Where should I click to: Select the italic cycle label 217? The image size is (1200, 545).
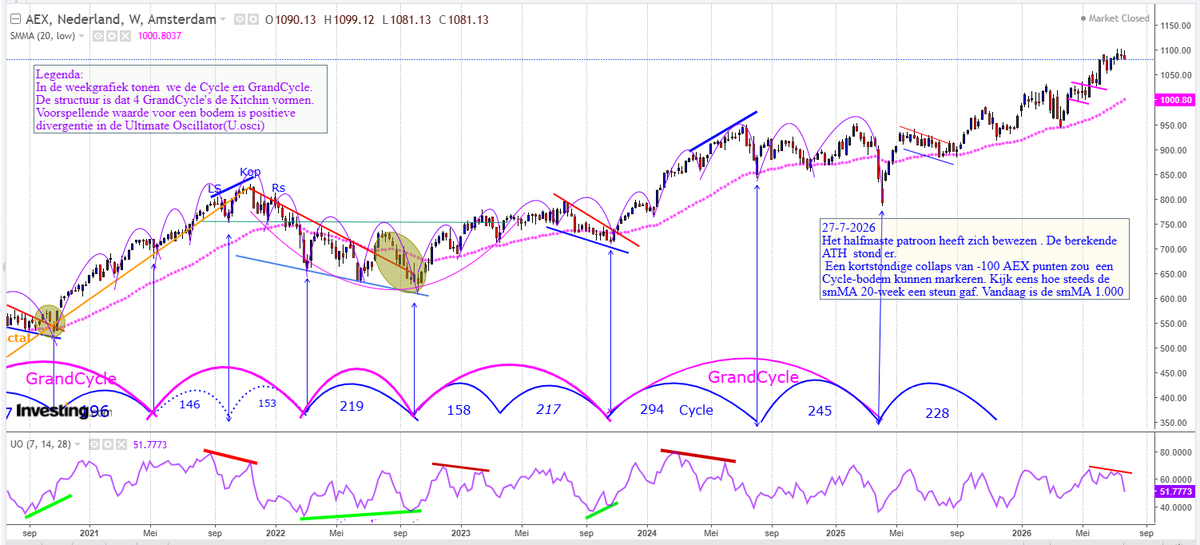pyautogui.click(x=547, y=409)
